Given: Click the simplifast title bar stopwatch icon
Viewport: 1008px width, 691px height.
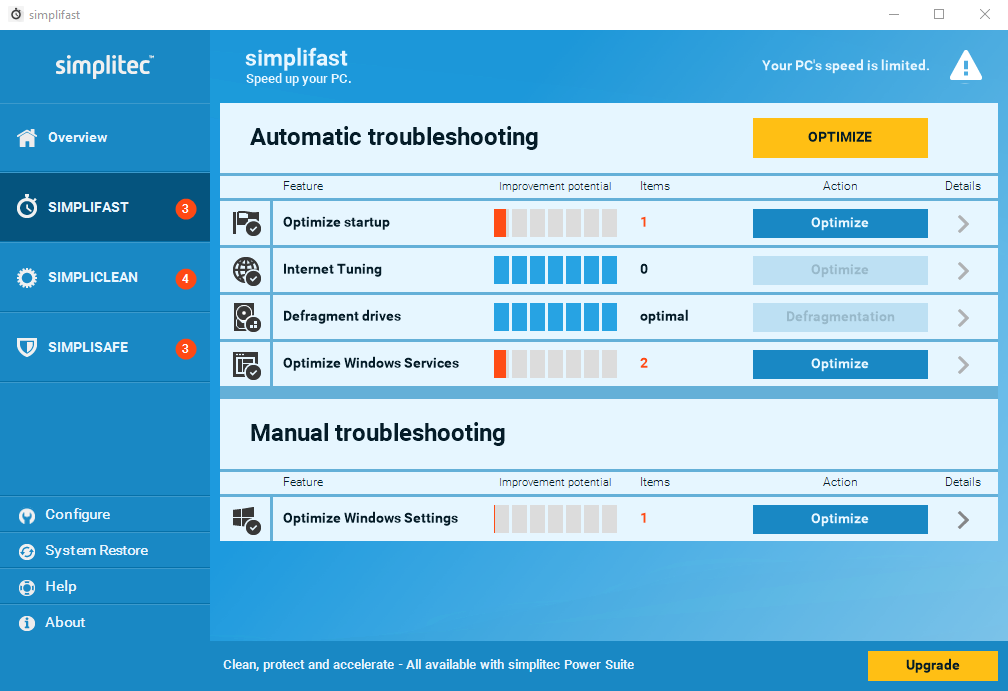Looking at the screenshot, I should pos(16,14).
